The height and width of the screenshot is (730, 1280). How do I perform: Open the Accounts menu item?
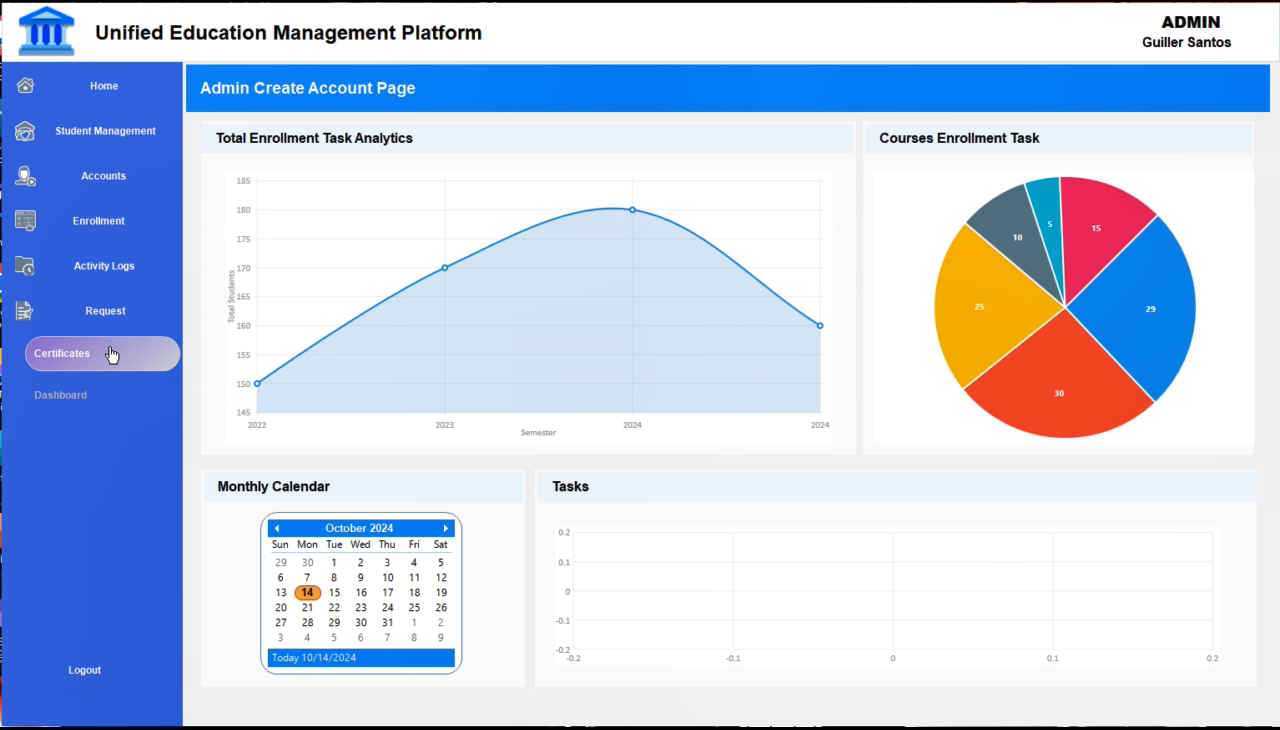pos(104,176)
